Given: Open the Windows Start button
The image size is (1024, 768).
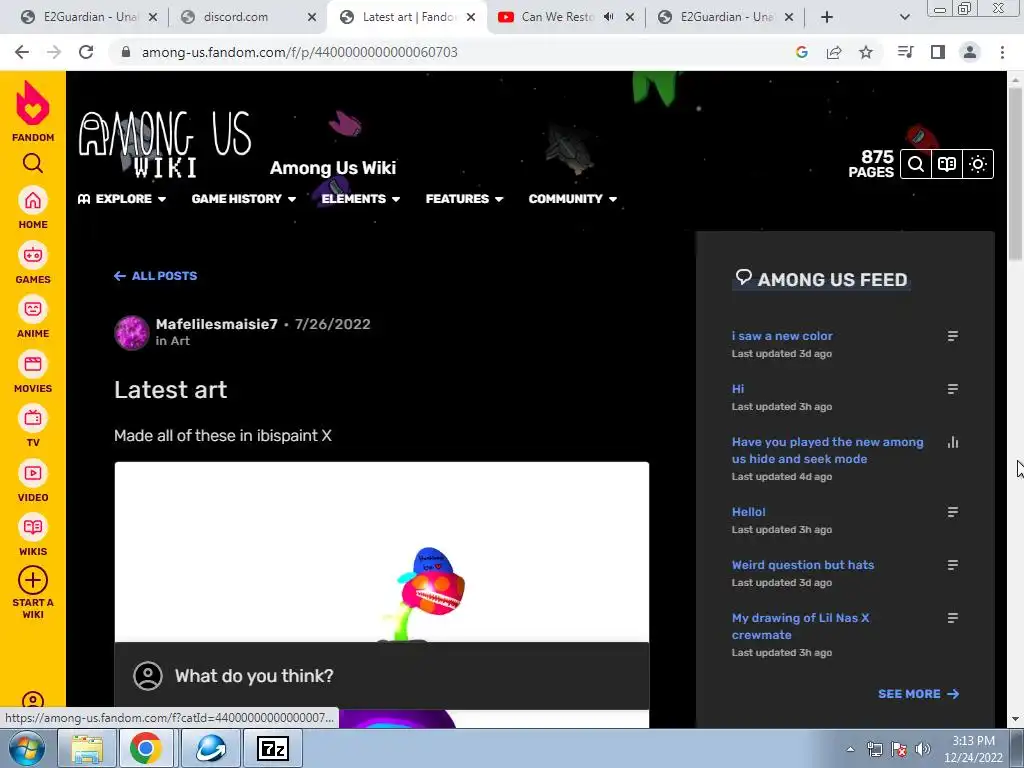Looking at the screenshot, I should [26, 749].
